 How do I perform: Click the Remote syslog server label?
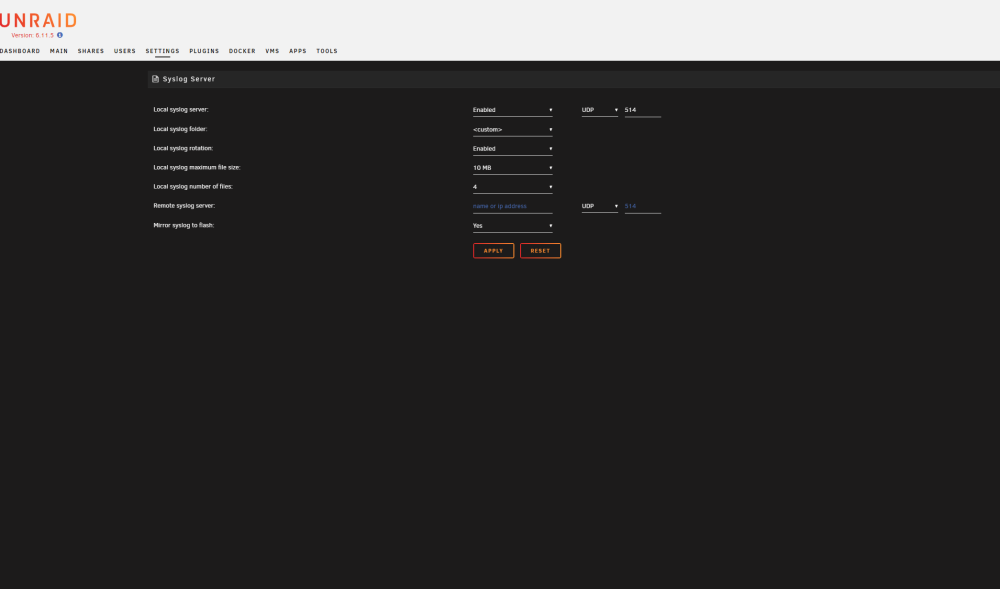184,205
